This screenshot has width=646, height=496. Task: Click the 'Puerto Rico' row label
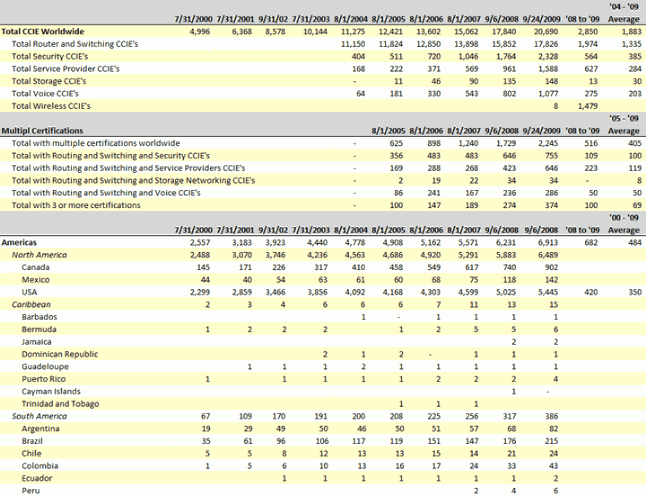pos(44,379)
